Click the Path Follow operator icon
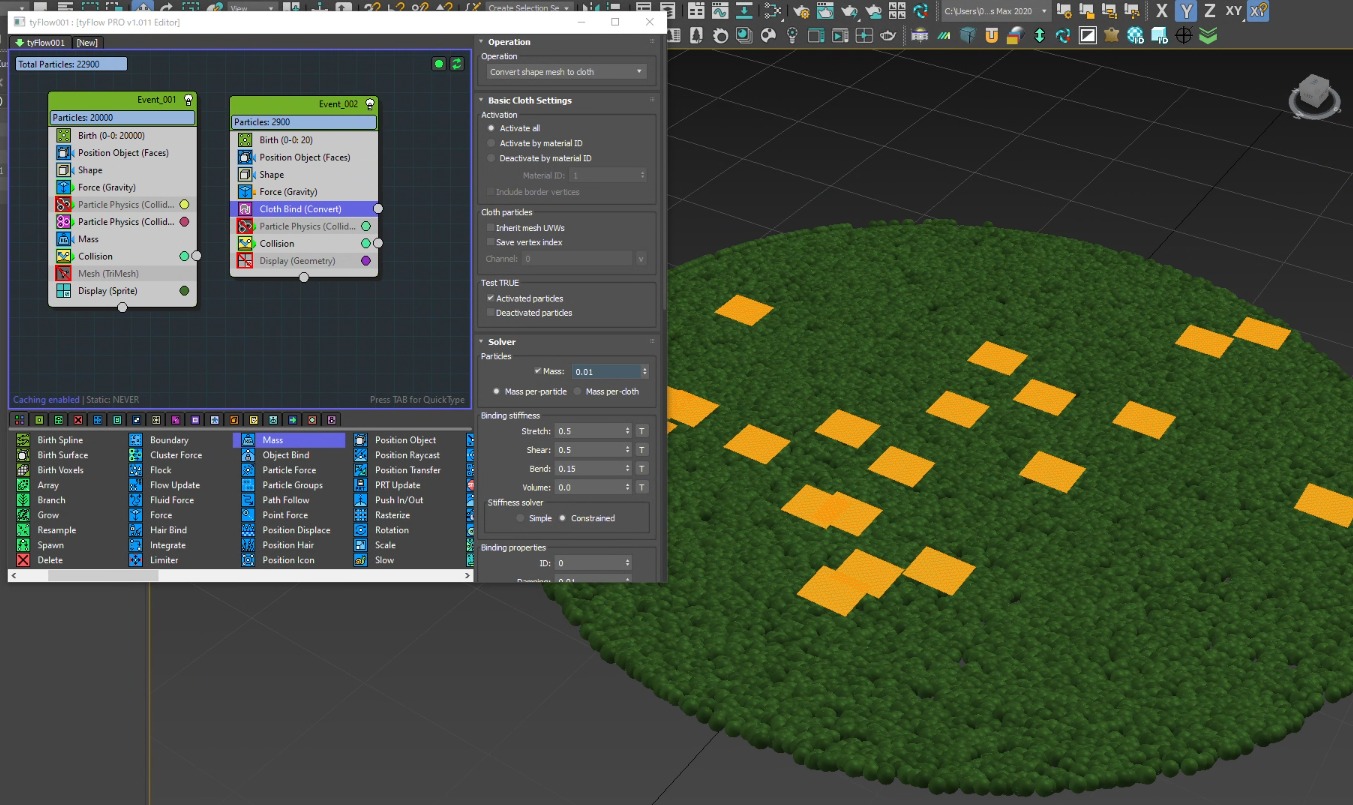 pyautogui.click(x=248, y=500)
